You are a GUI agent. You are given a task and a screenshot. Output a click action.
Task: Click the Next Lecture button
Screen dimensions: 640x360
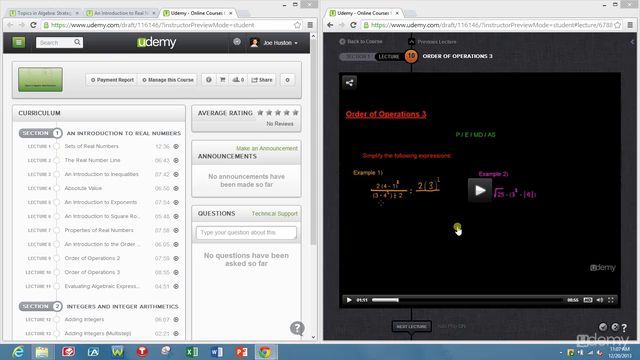click(411, 327)
